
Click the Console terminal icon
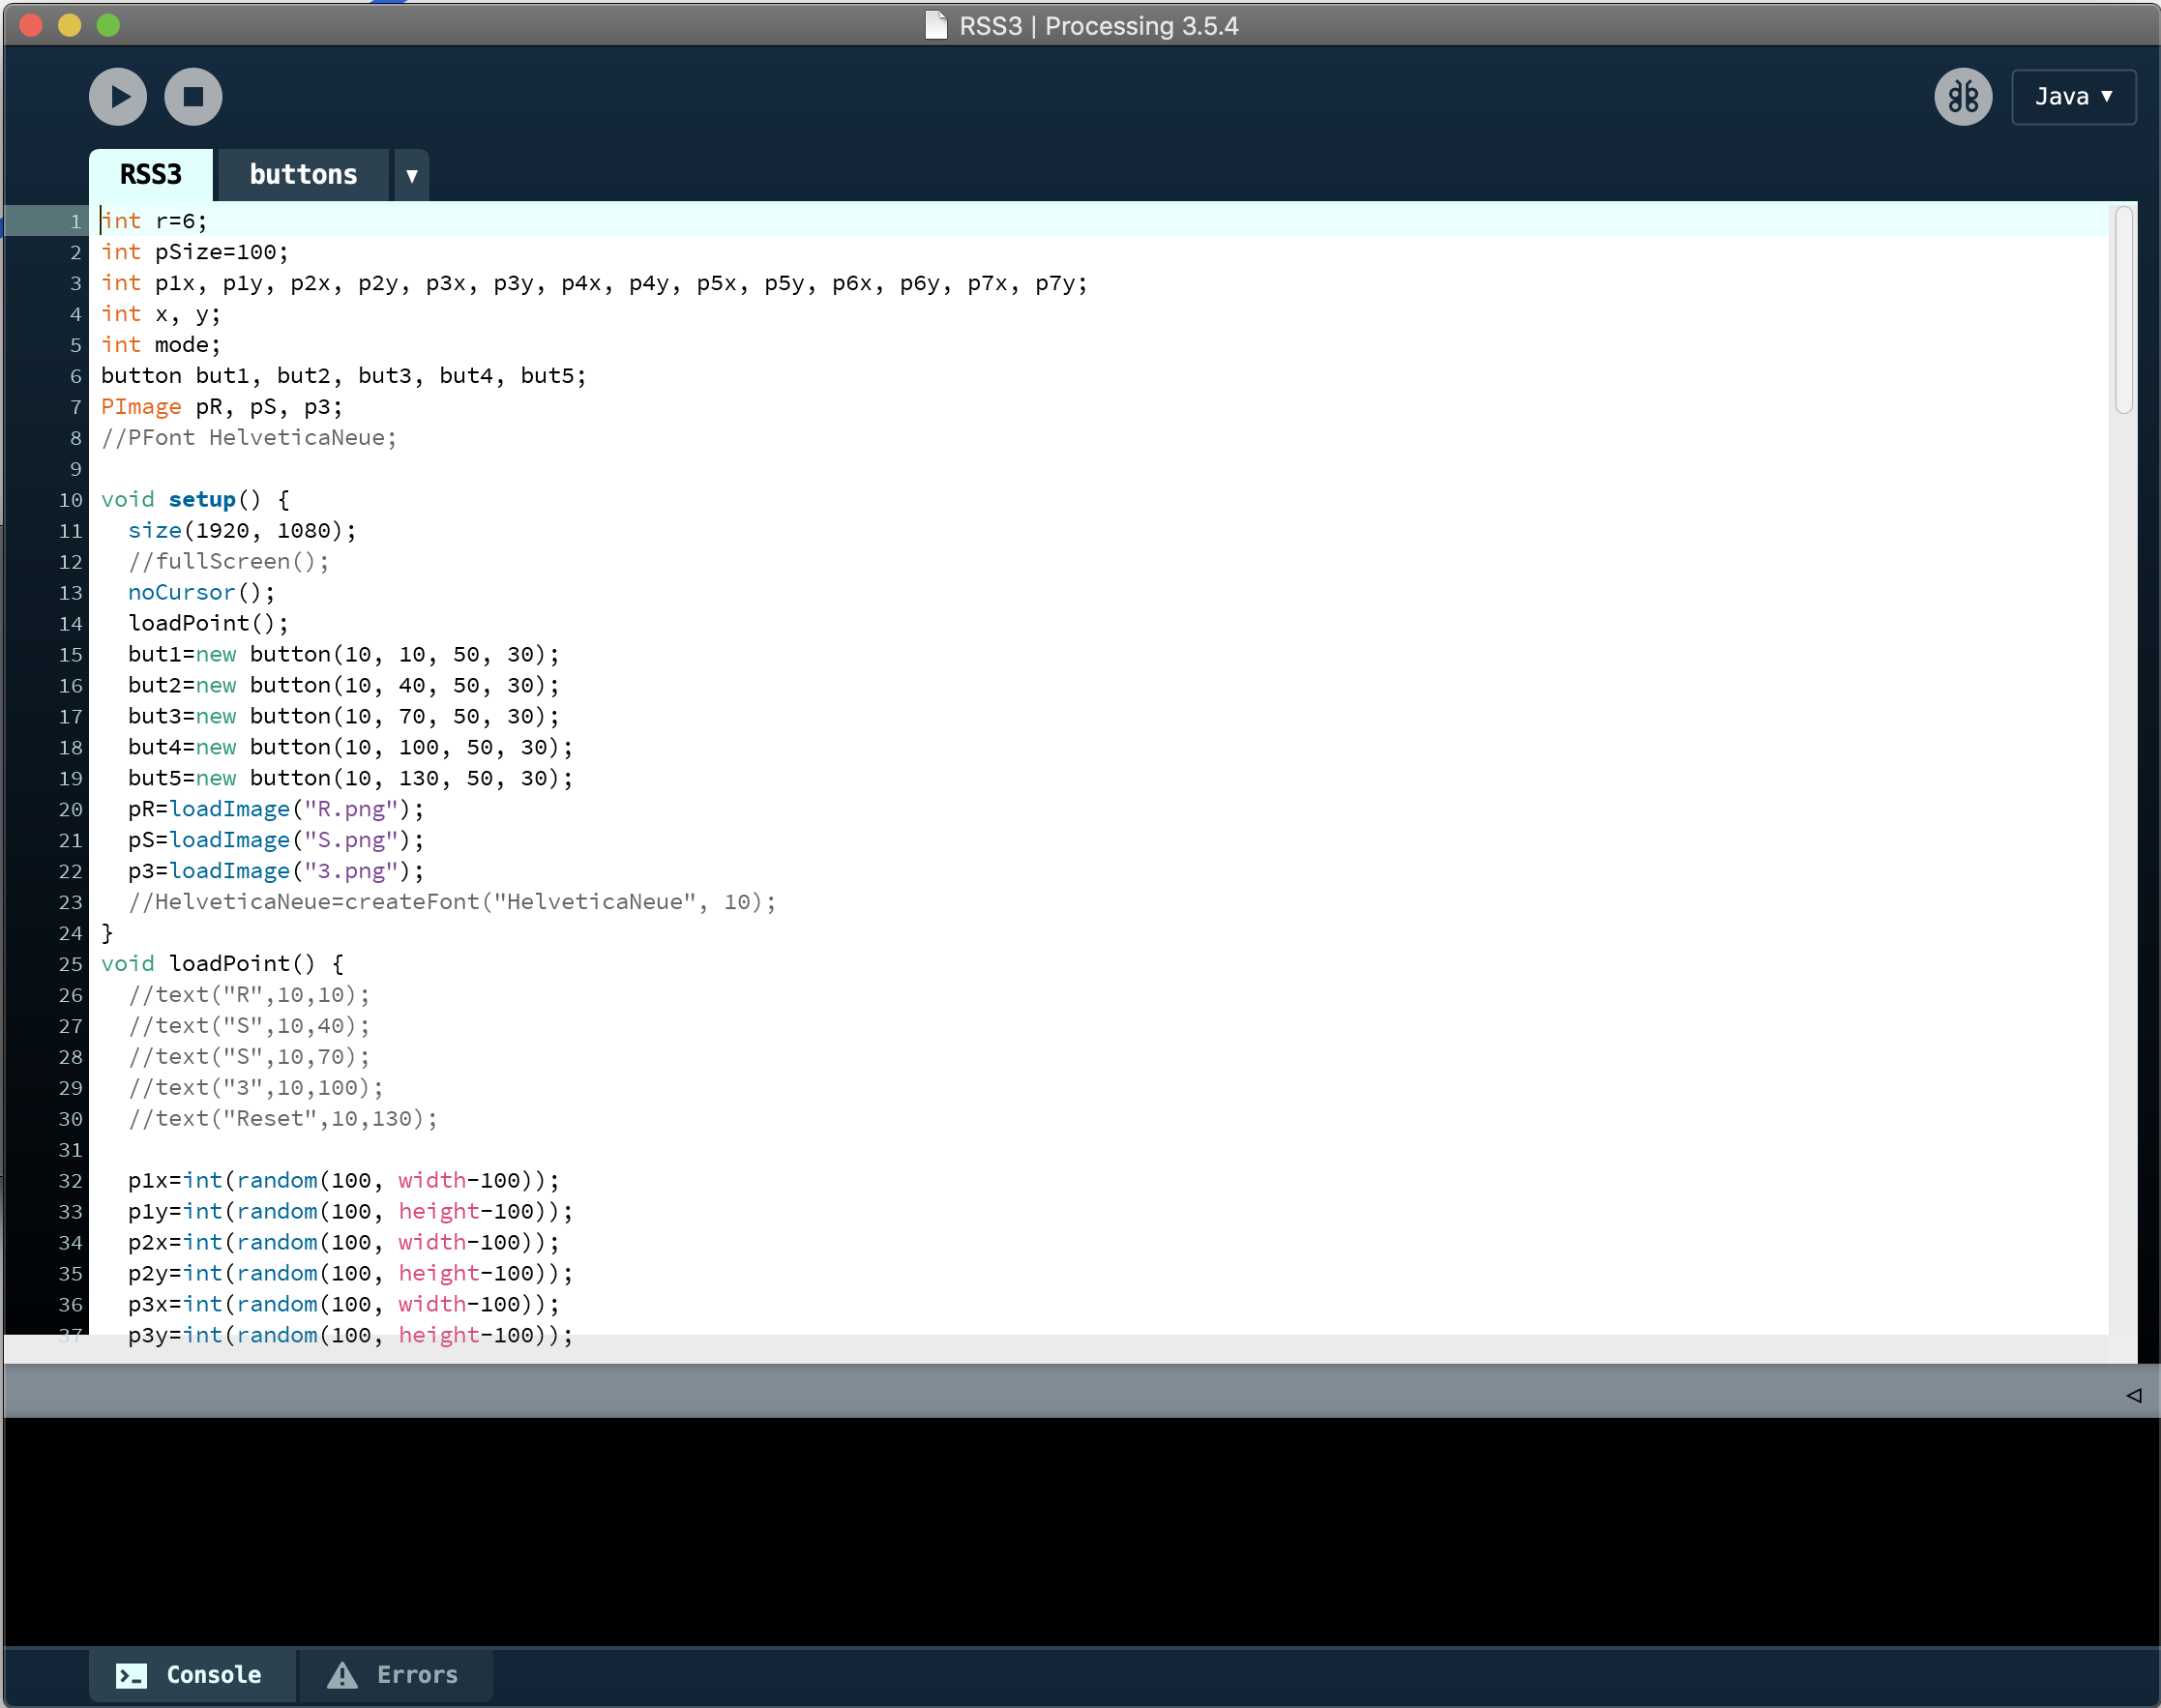click(131, 1675)
